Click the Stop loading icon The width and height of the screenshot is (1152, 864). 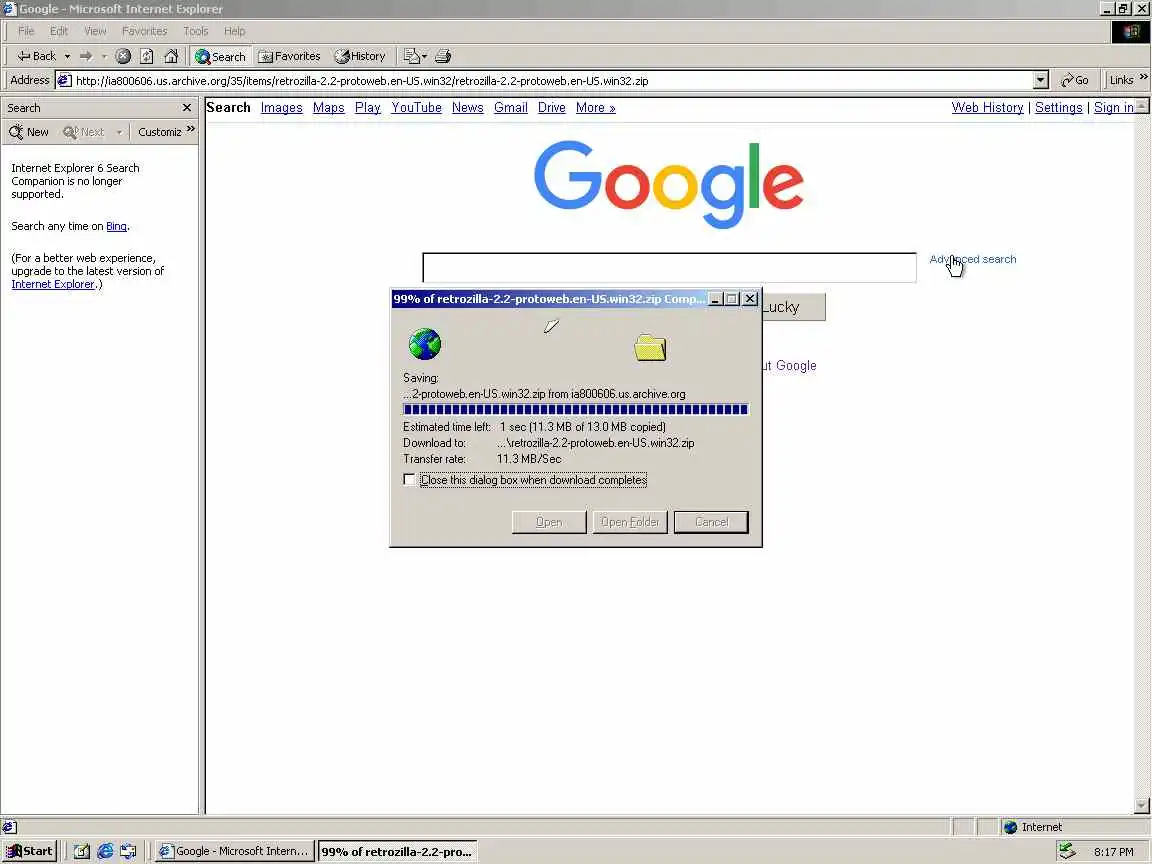click(x=123, y=56)
